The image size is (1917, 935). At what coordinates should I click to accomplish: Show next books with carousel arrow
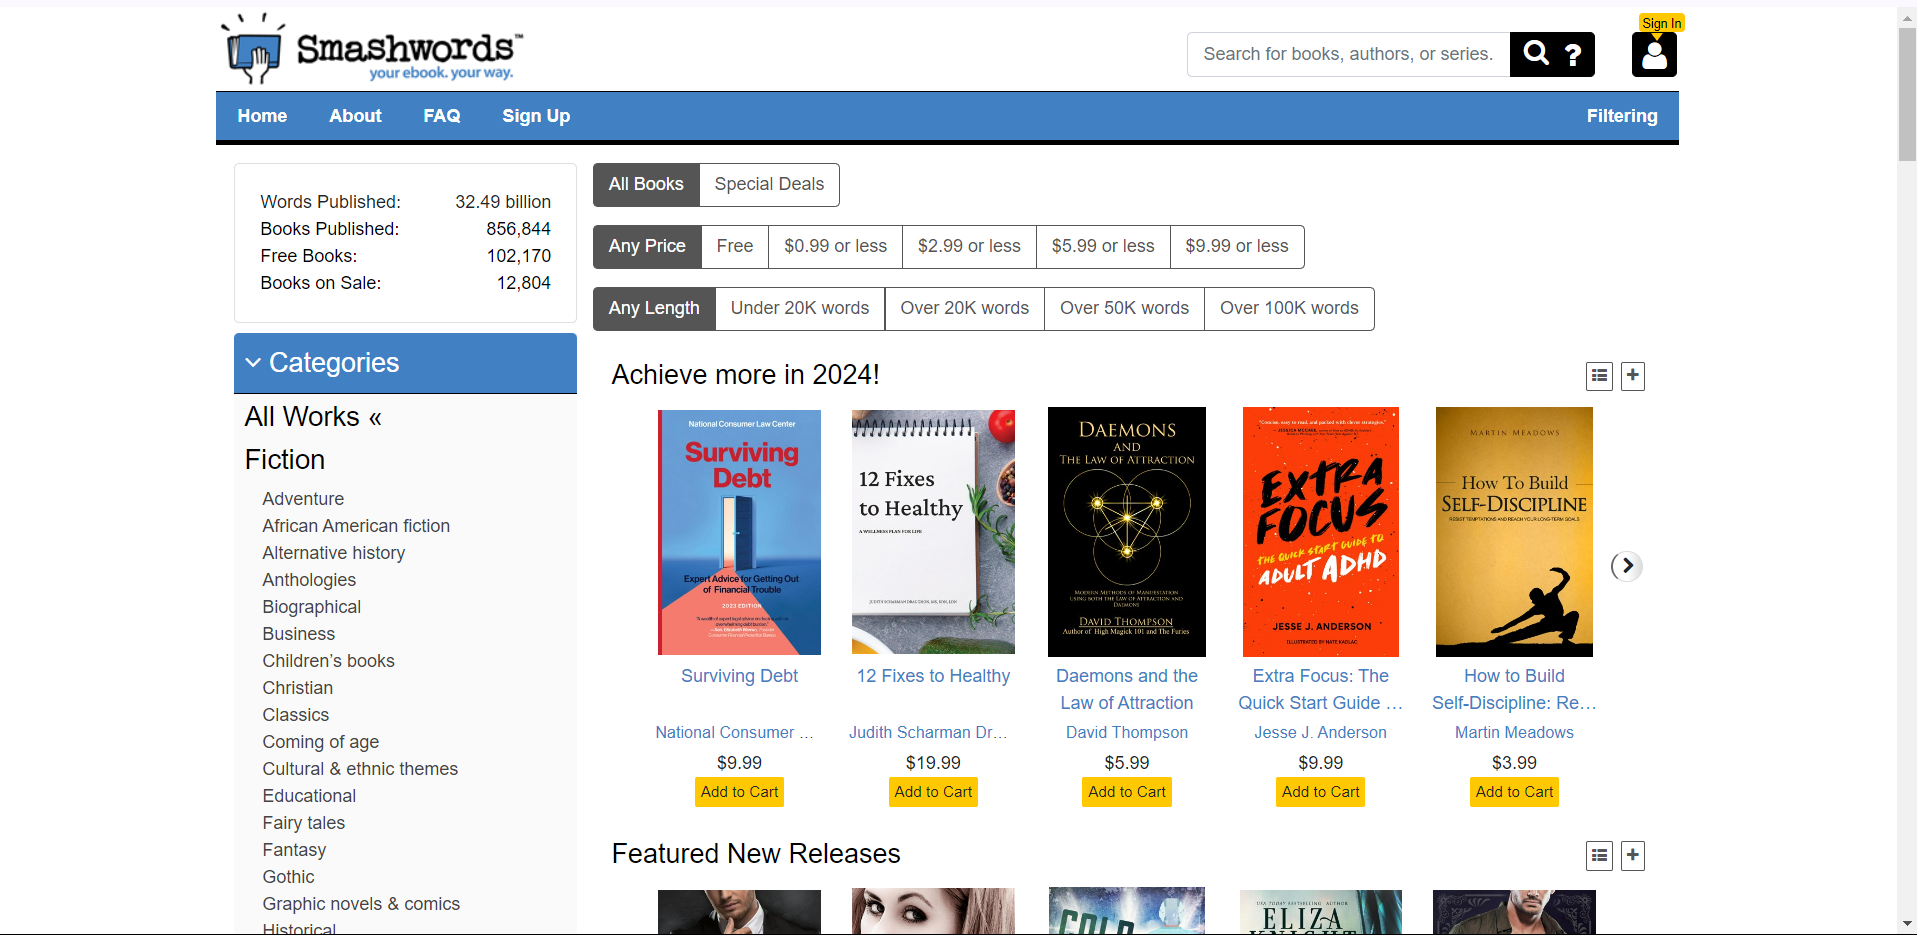(1627, 566)
